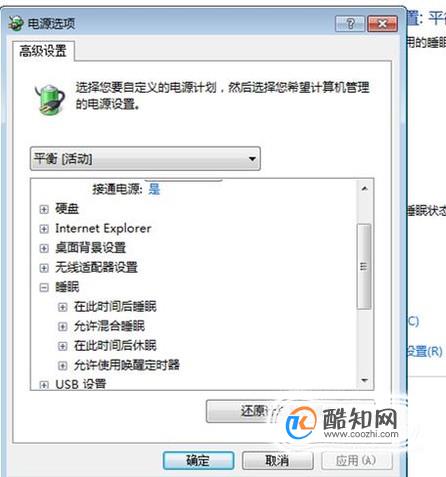Image resolution: width=446 pixels, height=477 pixels.
Task: Click the power options title bar icon
Action: pos(16,23)
